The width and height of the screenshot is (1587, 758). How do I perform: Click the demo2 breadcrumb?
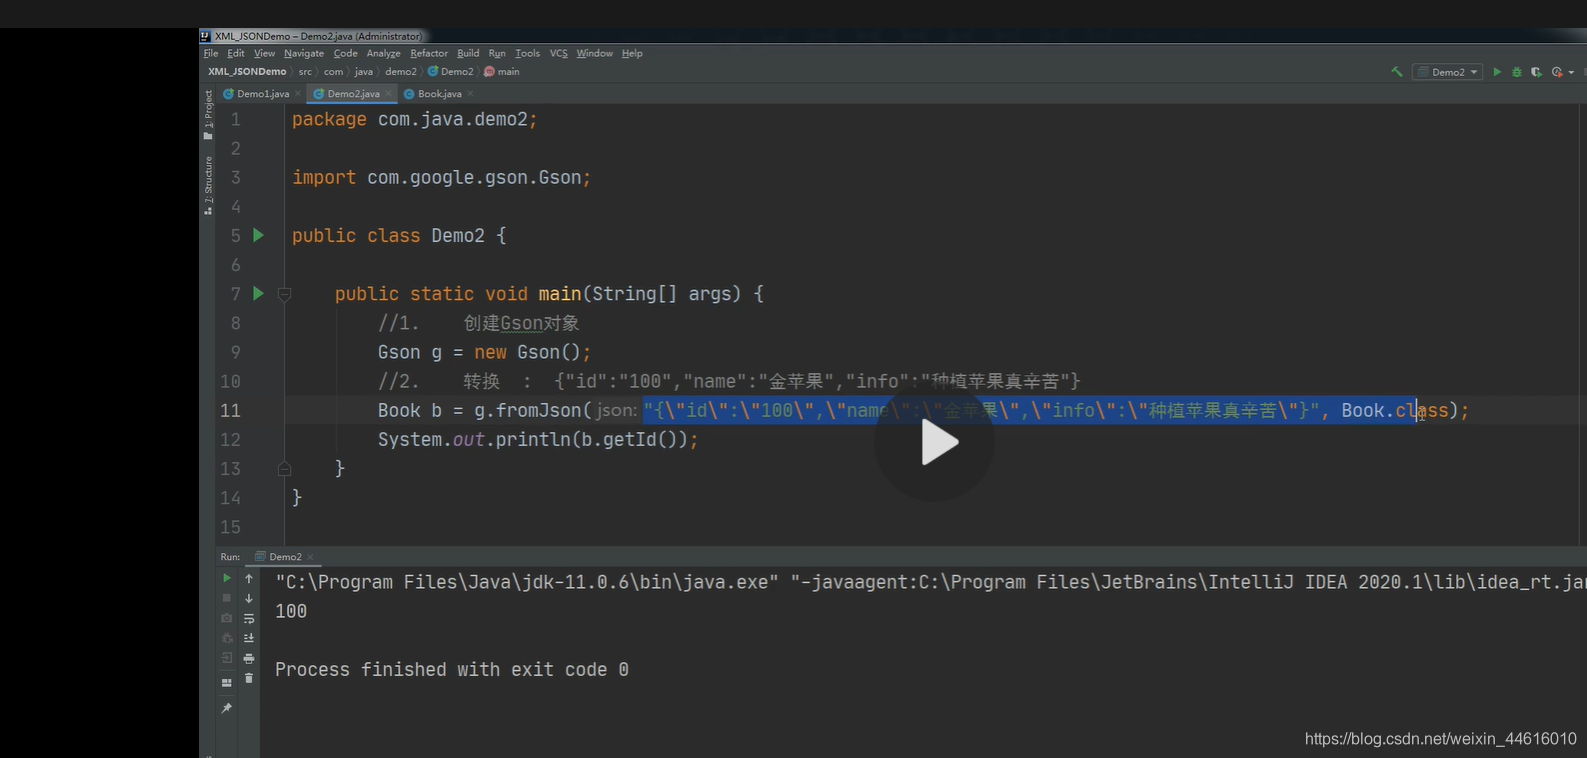pos(401,72)
